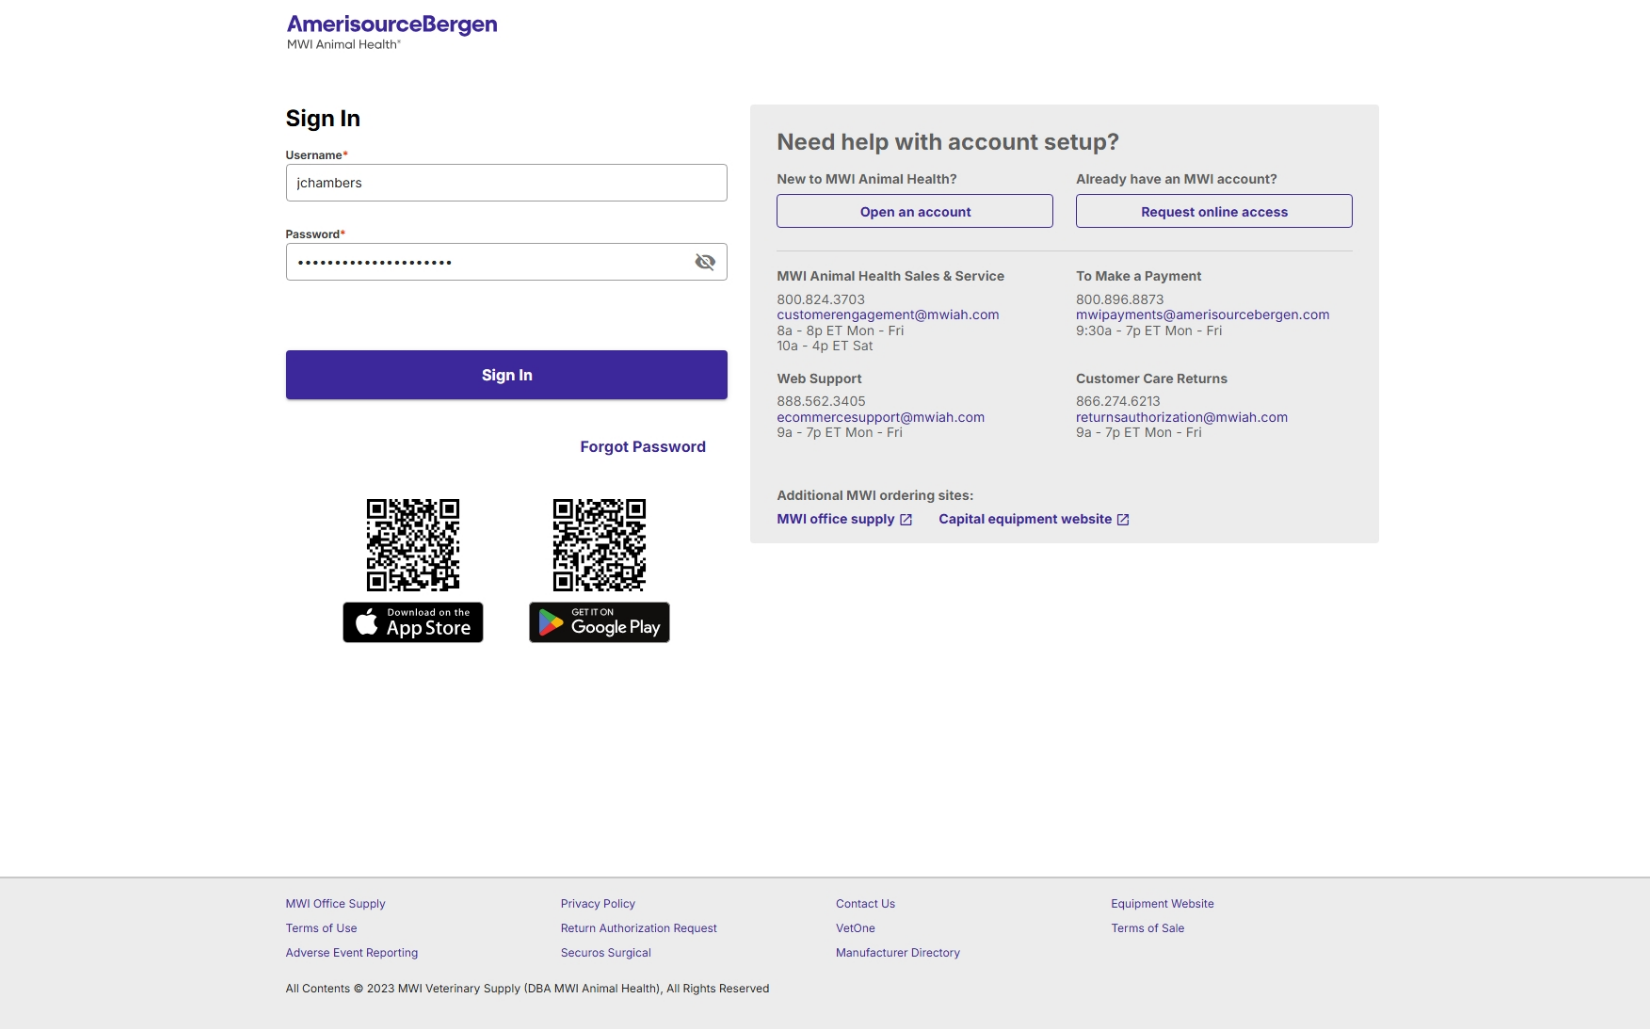Click the QR code above App Store badge

413,545
